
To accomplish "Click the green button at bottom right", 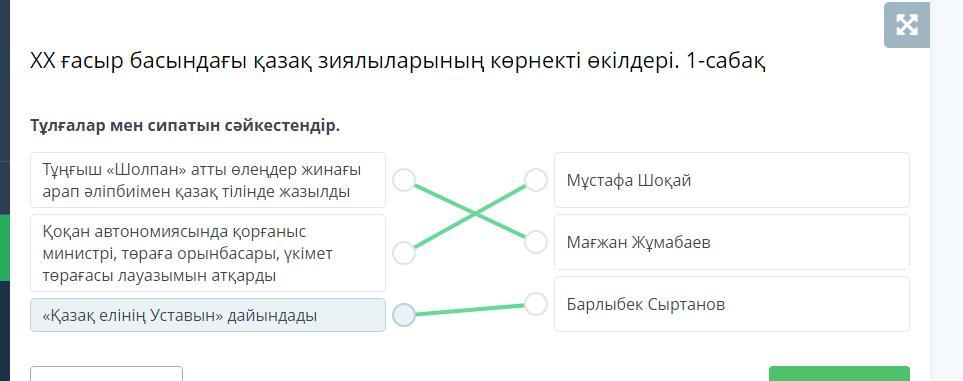I will [x=840, y=374].
